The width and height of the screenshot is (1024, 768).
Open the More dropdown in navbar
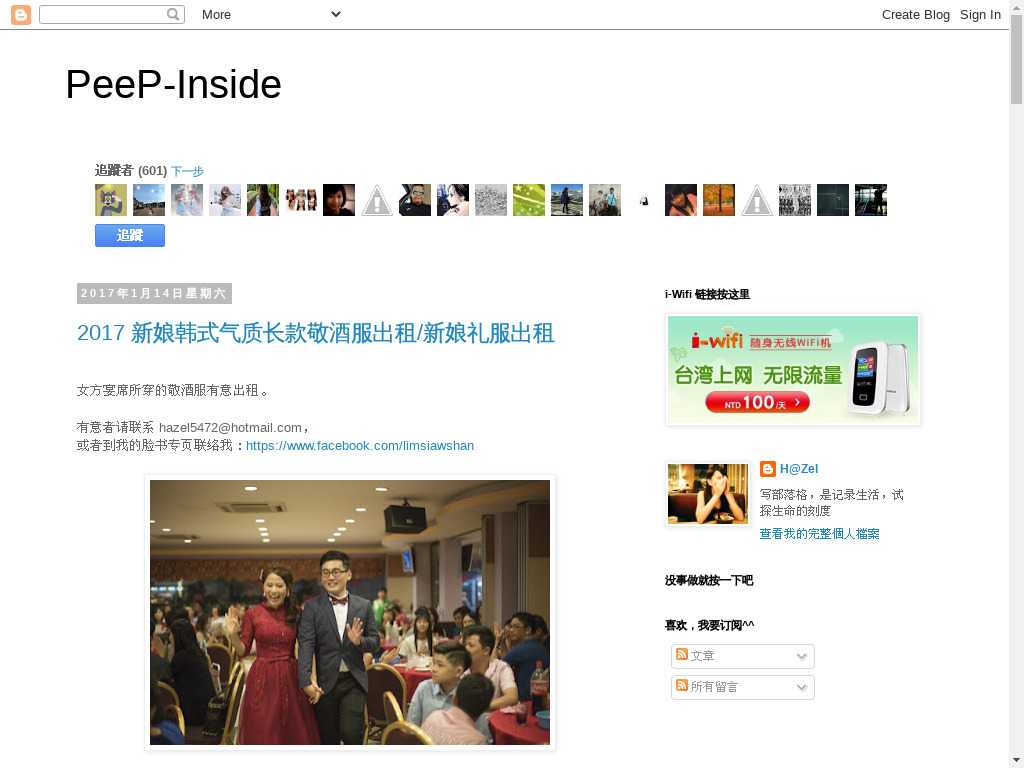point(271,14)
